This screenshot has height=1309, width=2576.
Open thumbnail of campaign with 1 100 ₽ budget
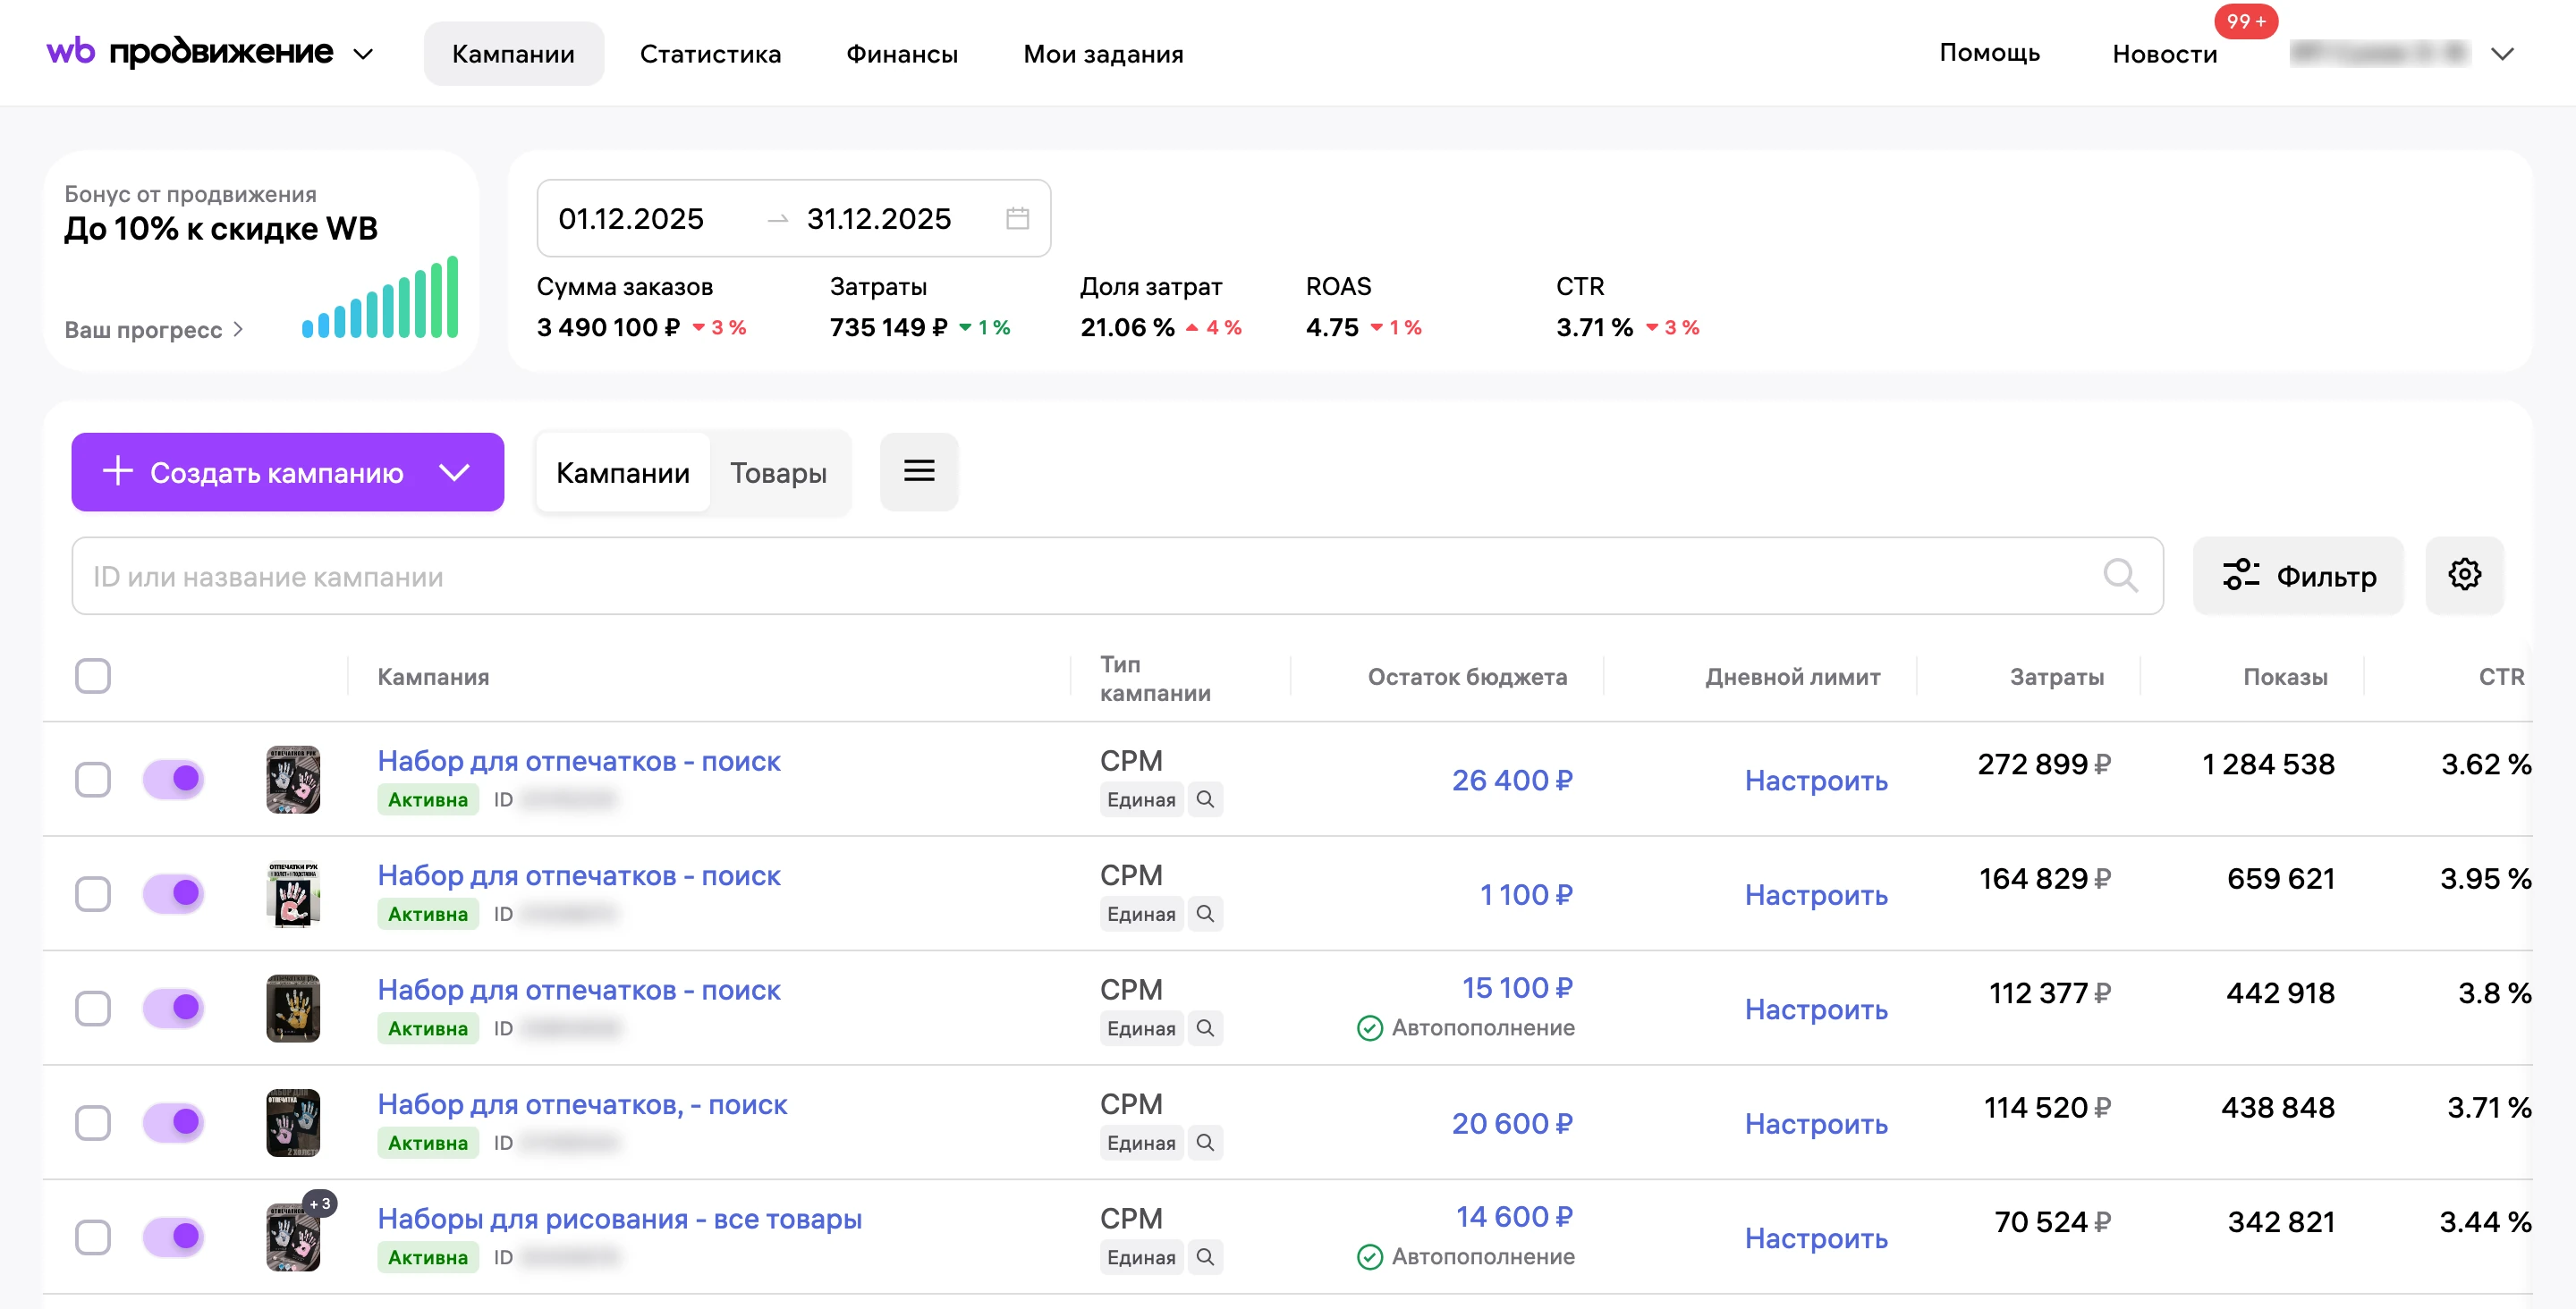point(293,894)
